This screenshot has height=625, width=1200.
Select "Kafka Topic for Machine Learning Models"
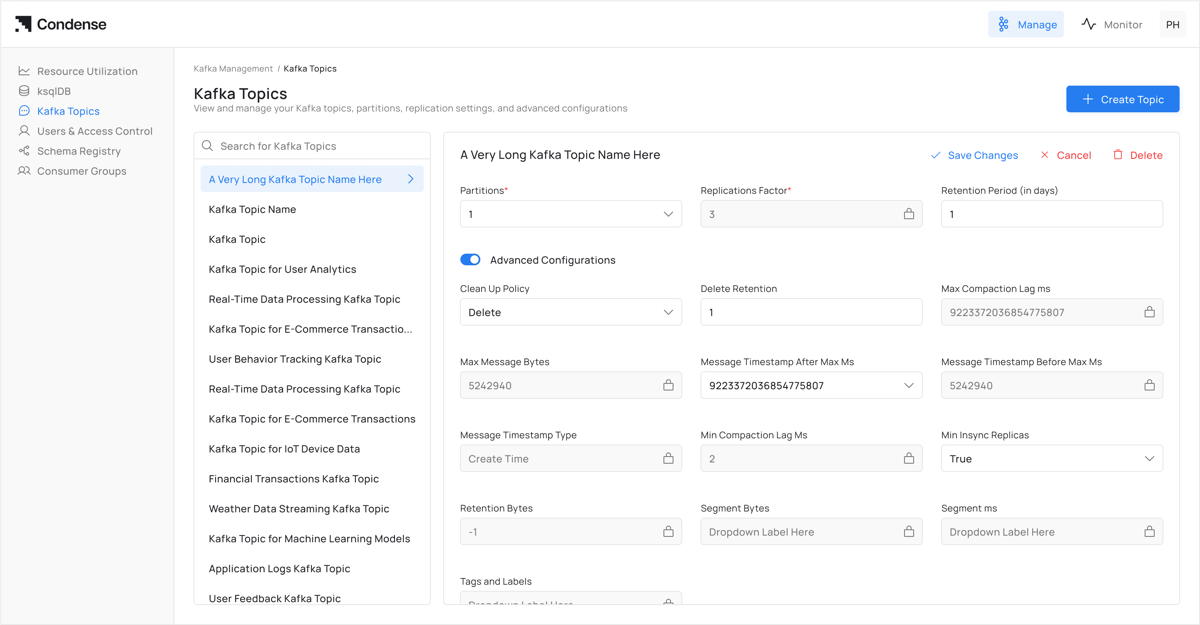coord(312,539)
